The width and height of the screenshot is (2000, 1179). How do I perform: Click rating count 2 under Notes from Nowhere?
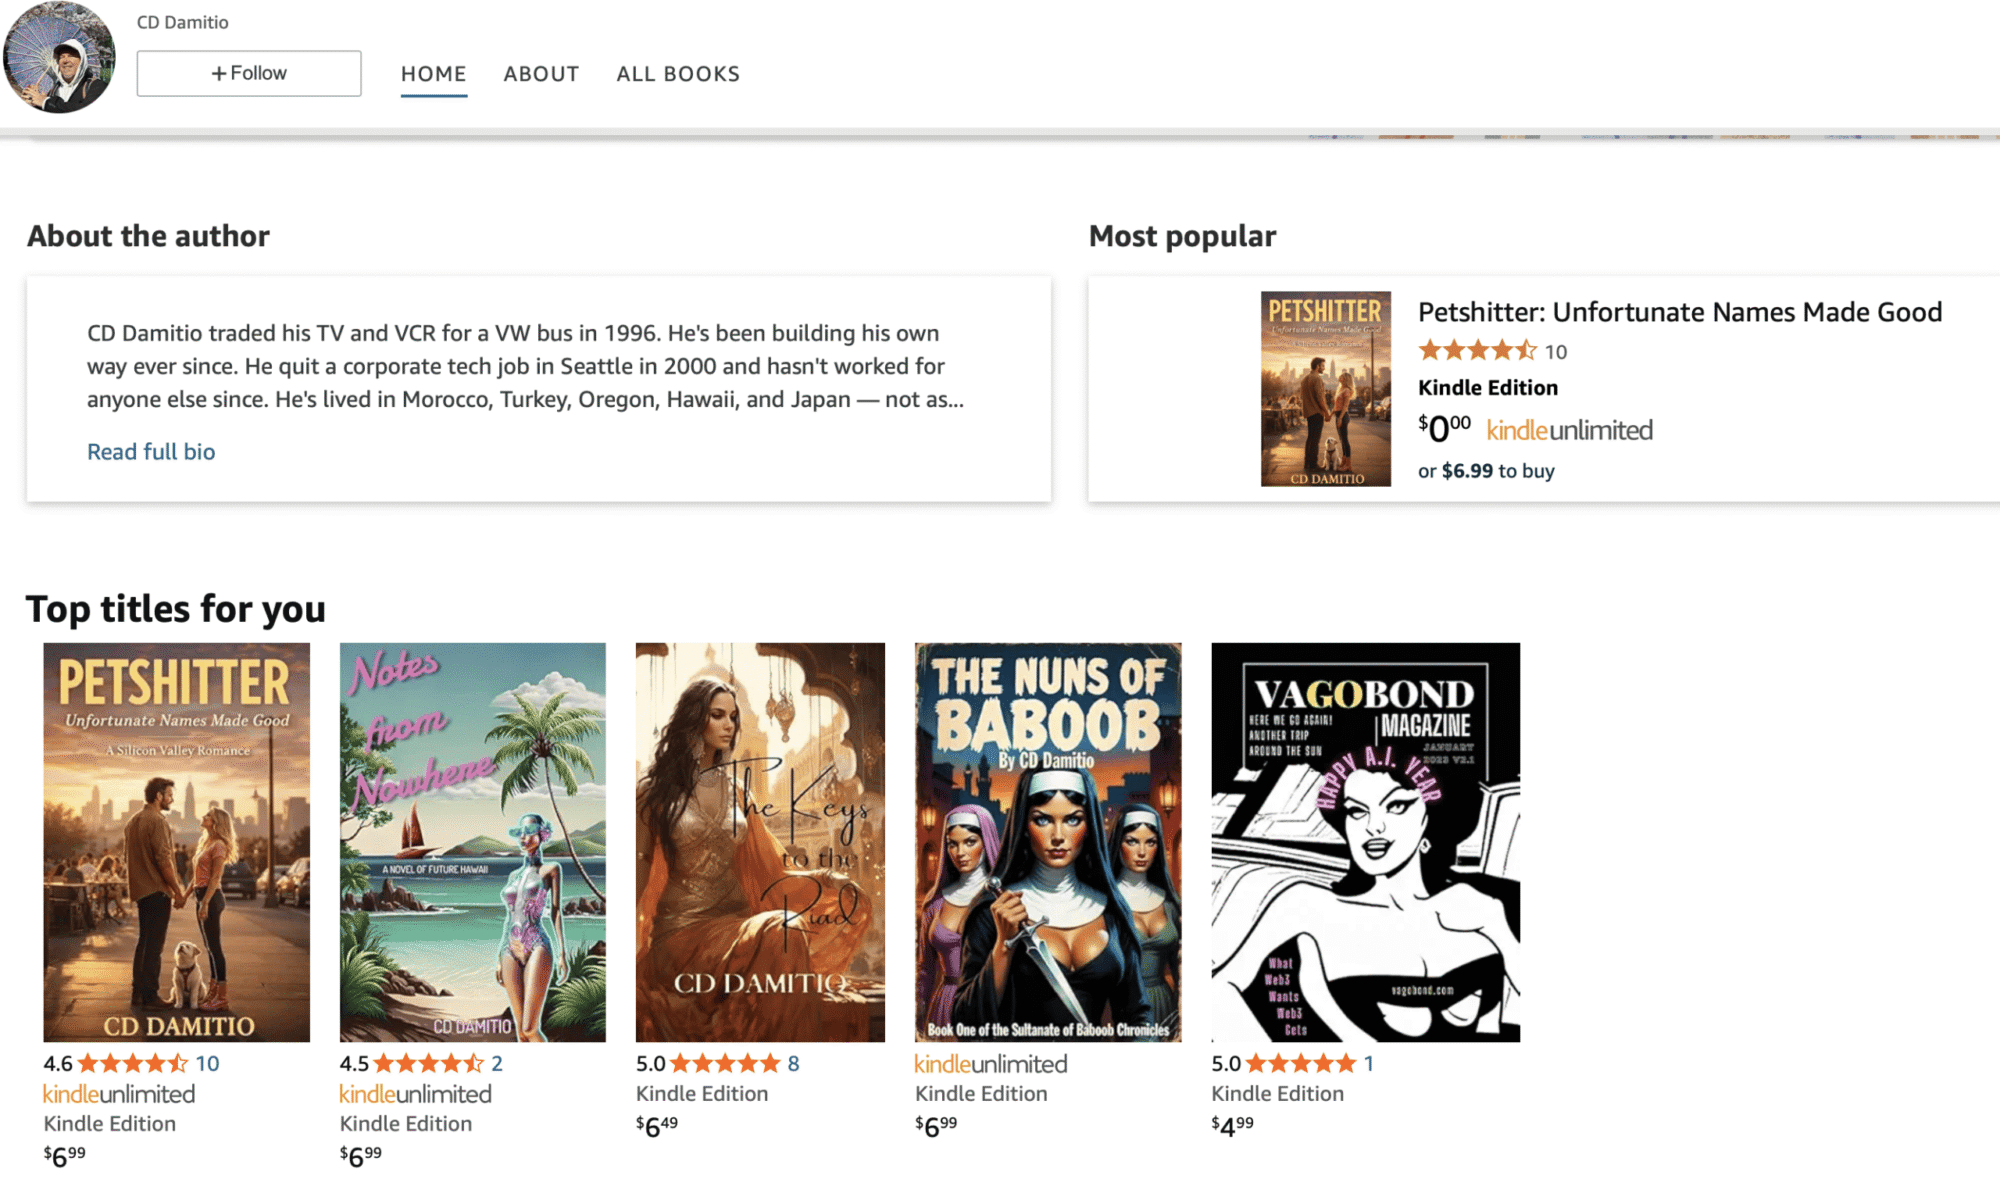tap(497, 1063)
